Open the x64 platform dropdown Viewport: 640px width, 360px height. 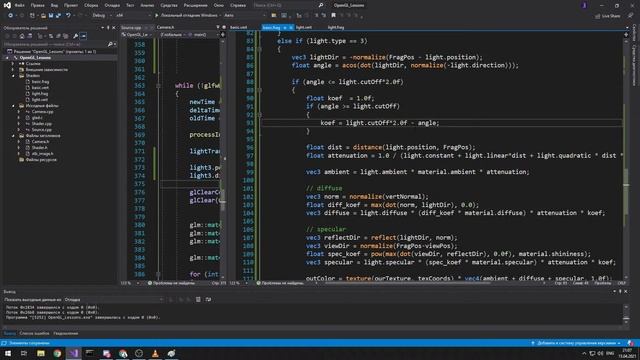tap(132, 16)
